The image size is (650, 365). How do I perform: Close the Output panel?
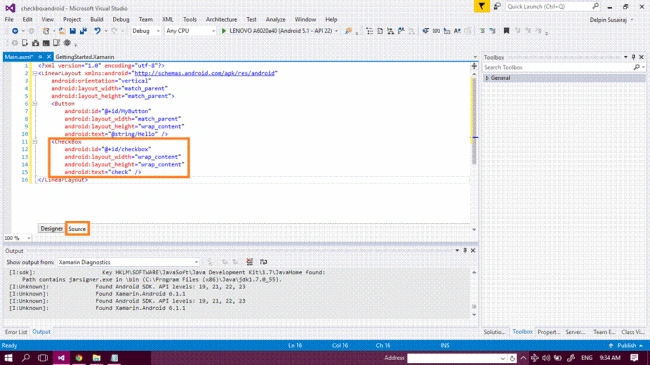point(473,251)
